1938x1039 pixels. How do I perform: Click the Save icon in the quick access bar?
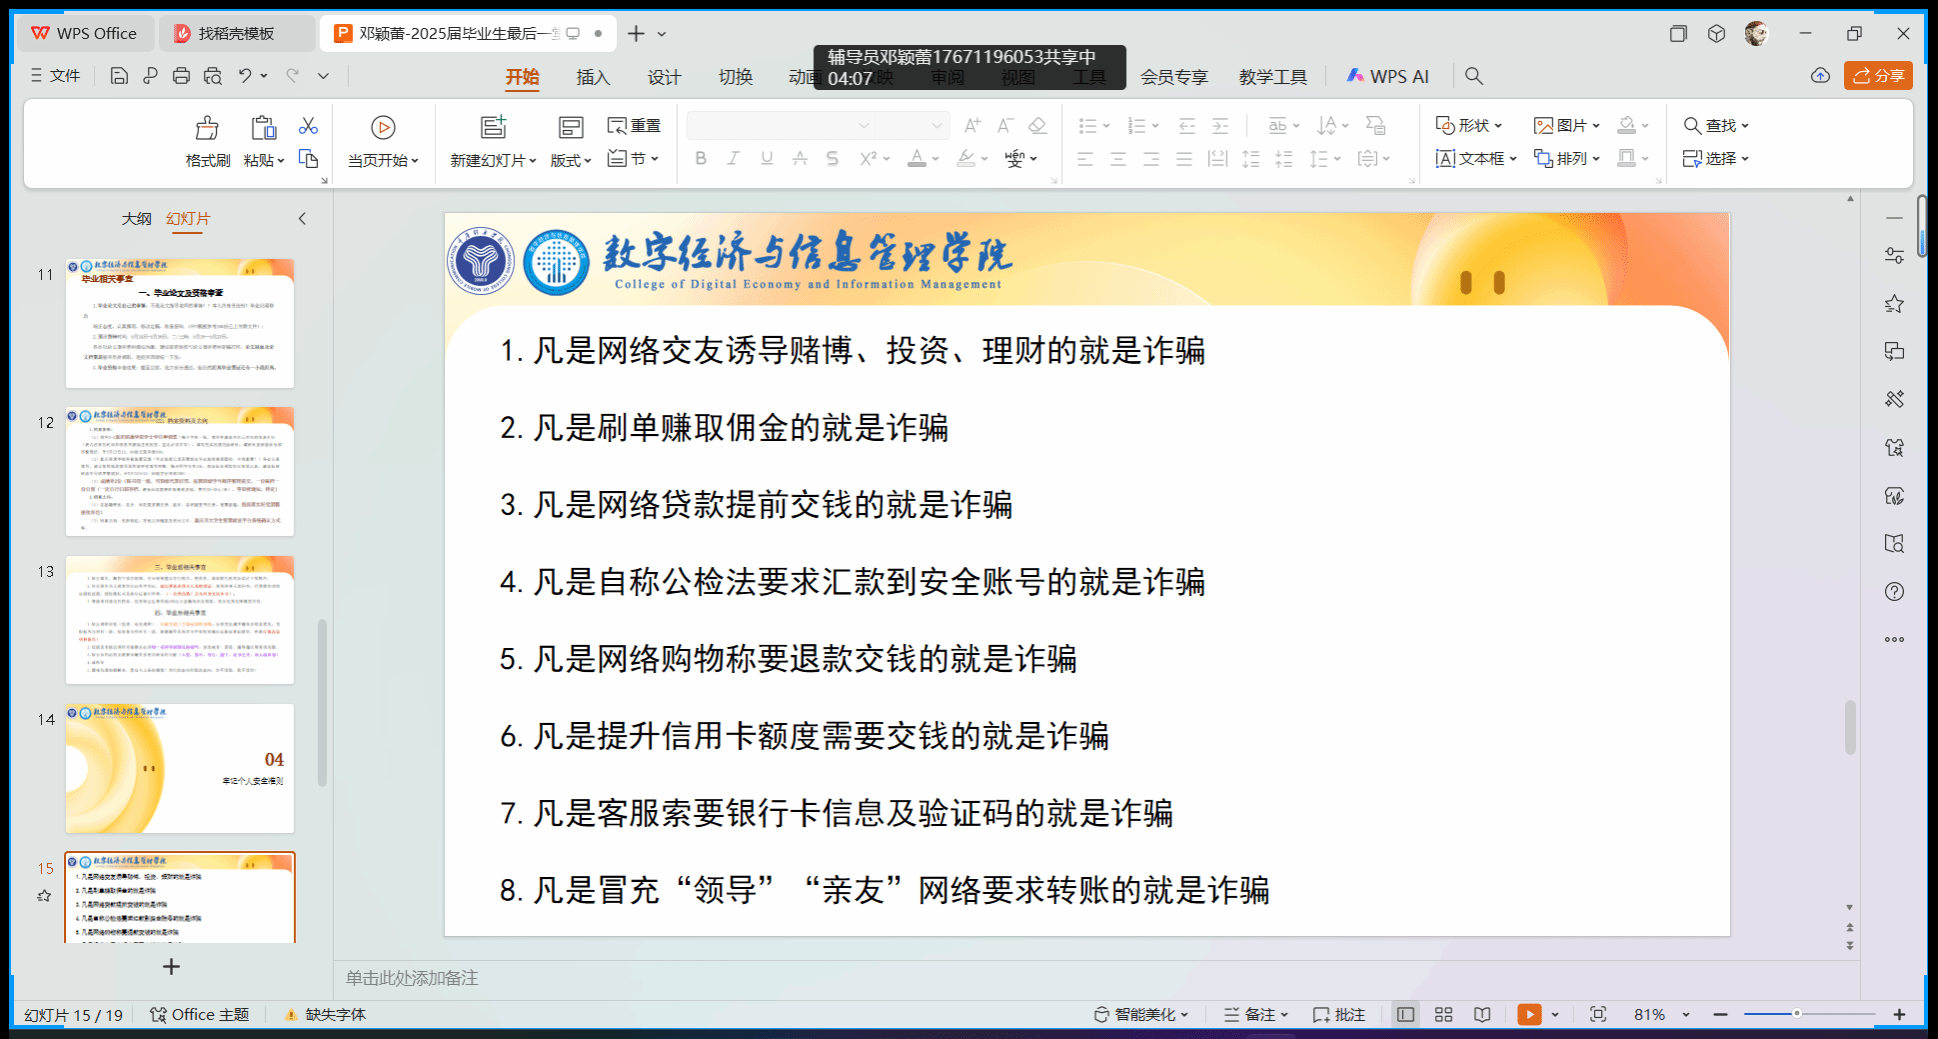pyautogui.click(x=119, y=76)
